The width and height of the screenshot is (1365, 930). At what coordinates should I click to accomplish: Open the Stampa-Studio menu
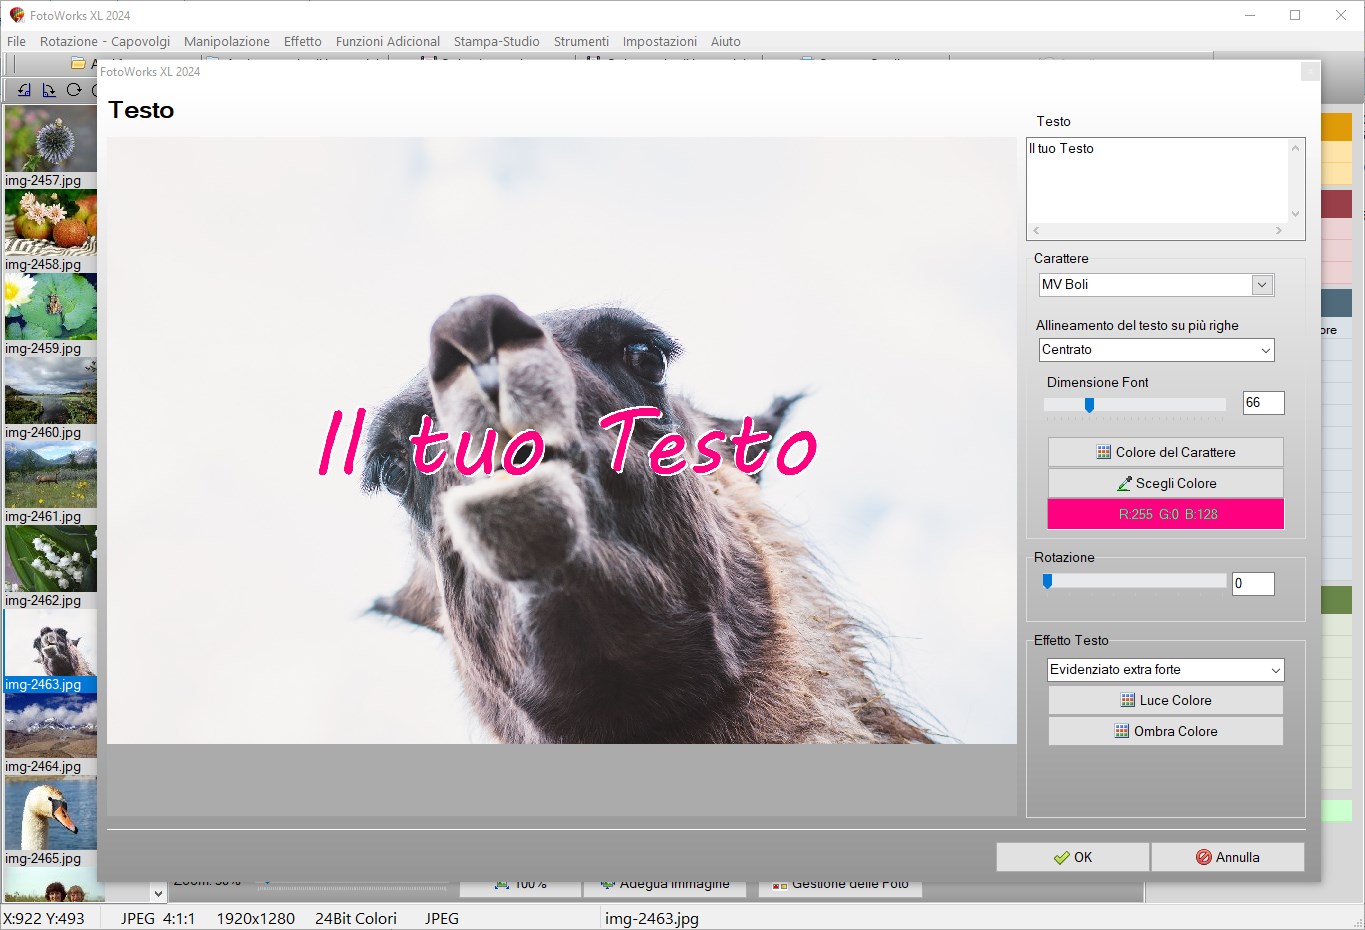(497, 41)
